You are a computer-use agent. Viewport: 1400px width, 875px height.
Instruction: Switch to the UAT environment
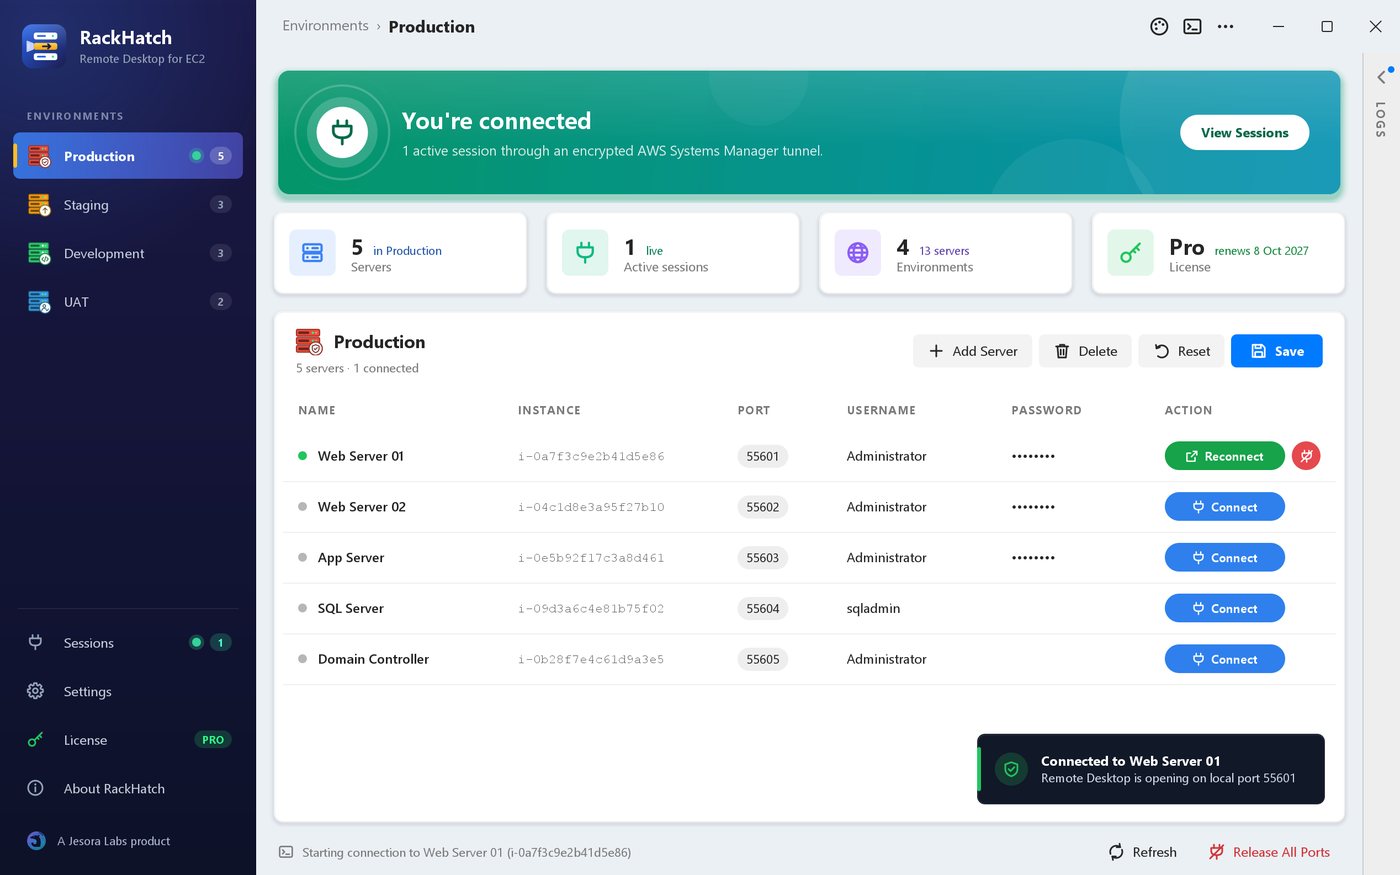pos(128,302)
